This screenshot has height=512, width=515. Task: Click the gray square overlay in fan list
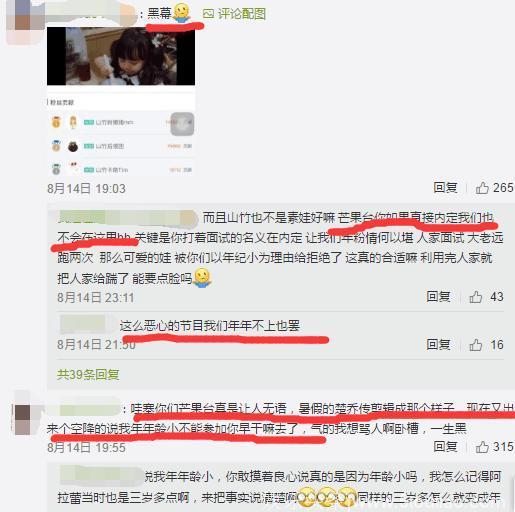(x=182, y=124)
